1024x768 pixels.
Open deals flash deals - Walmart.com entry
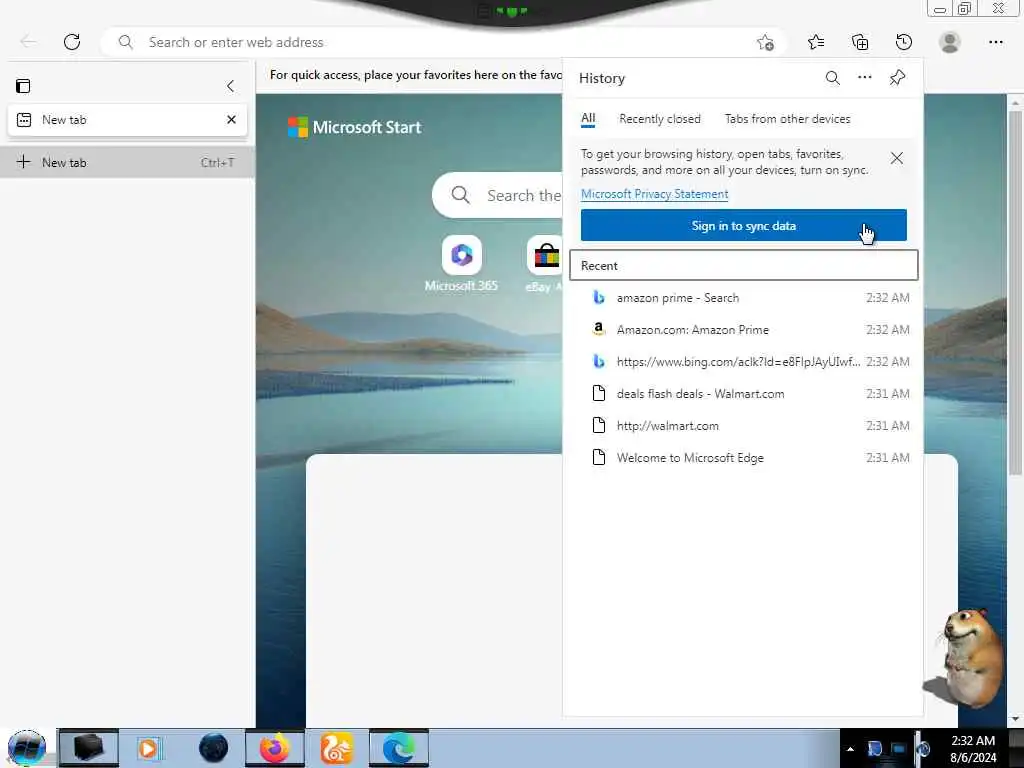(744, 394)
